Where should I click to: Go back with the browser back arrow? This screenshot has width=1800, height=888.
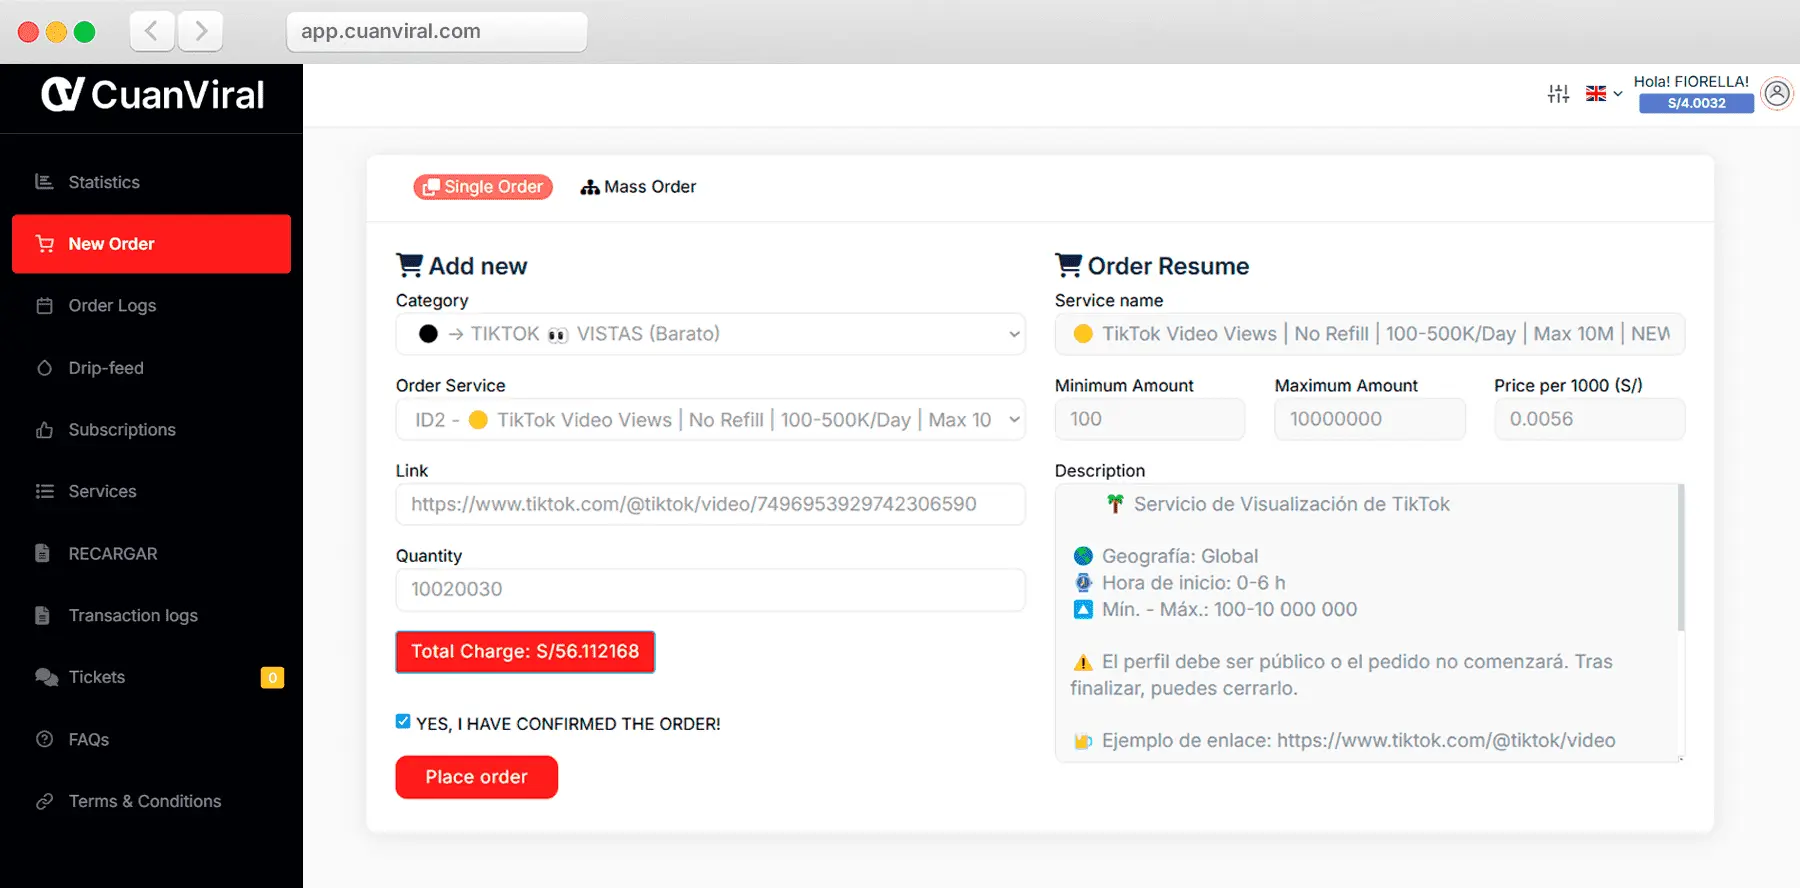[152, 31]
